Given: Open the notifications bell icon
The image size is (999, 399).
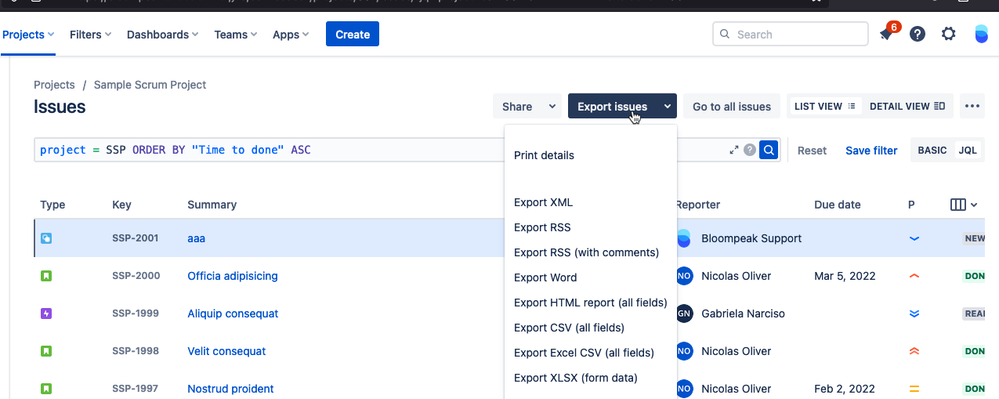Looking at the screenshot, I should [886, 34].
